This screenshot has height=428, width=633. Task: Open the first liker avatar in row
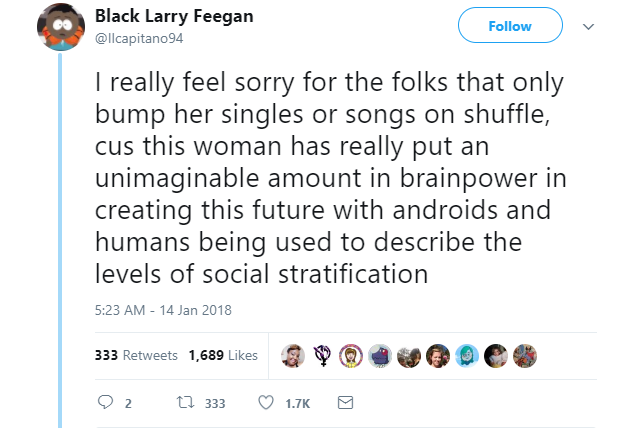pyautogui.click(x=293, y=355)
